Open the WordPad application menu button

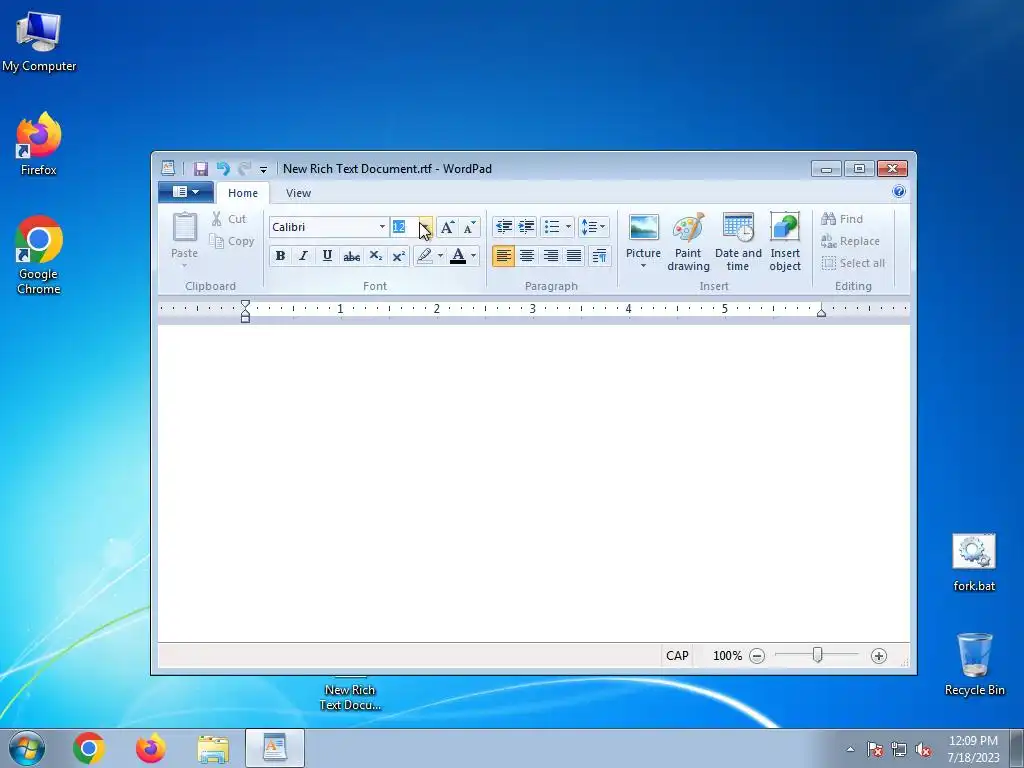186,192
